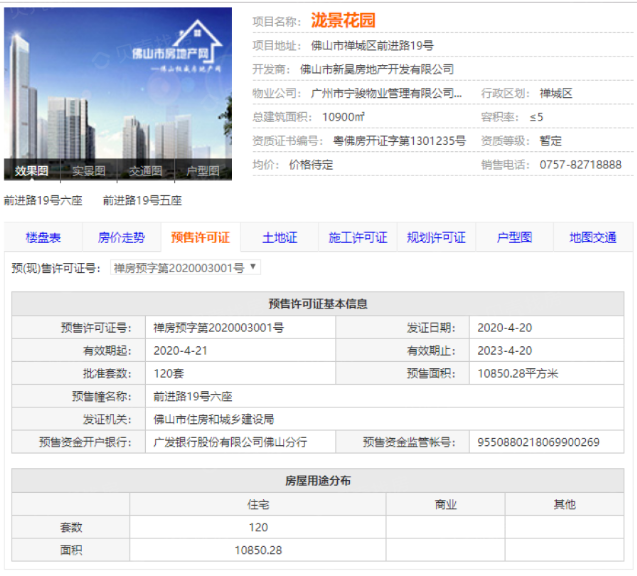Image resolution: width=637 pixels, height=576 pixels.
Task: Click 户型图 on the photo overlay
Action: click(x=203, y=171)
